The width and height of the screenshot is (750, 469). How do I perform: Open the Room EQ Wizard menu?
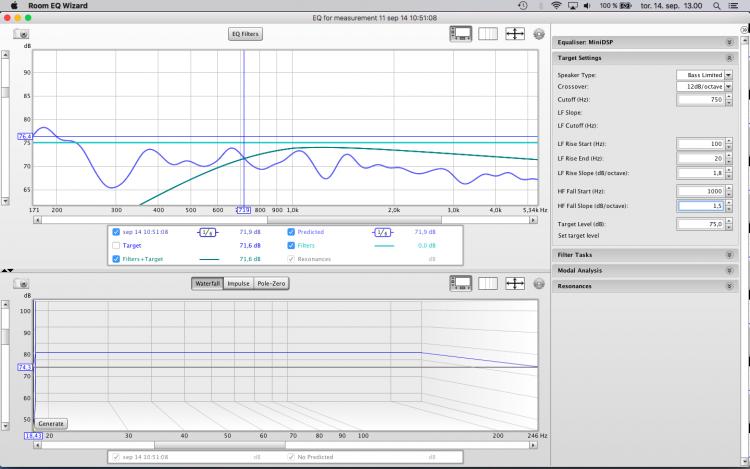[x=58, y=6]
